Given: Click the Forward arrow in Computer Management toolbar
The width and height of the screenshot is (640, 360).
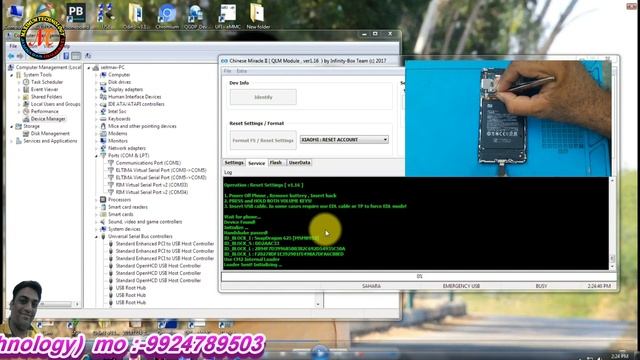Looking at the screenshot, I should point(20,56).
